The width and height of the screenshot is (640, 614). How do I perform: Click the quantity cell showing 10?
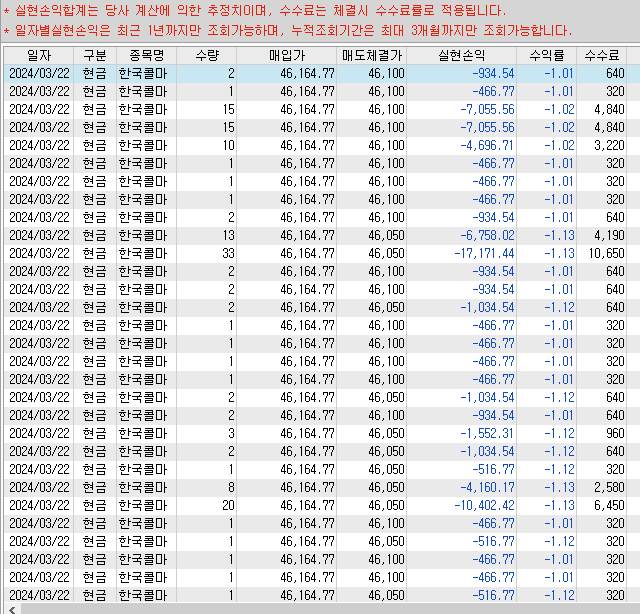(207, 145)
